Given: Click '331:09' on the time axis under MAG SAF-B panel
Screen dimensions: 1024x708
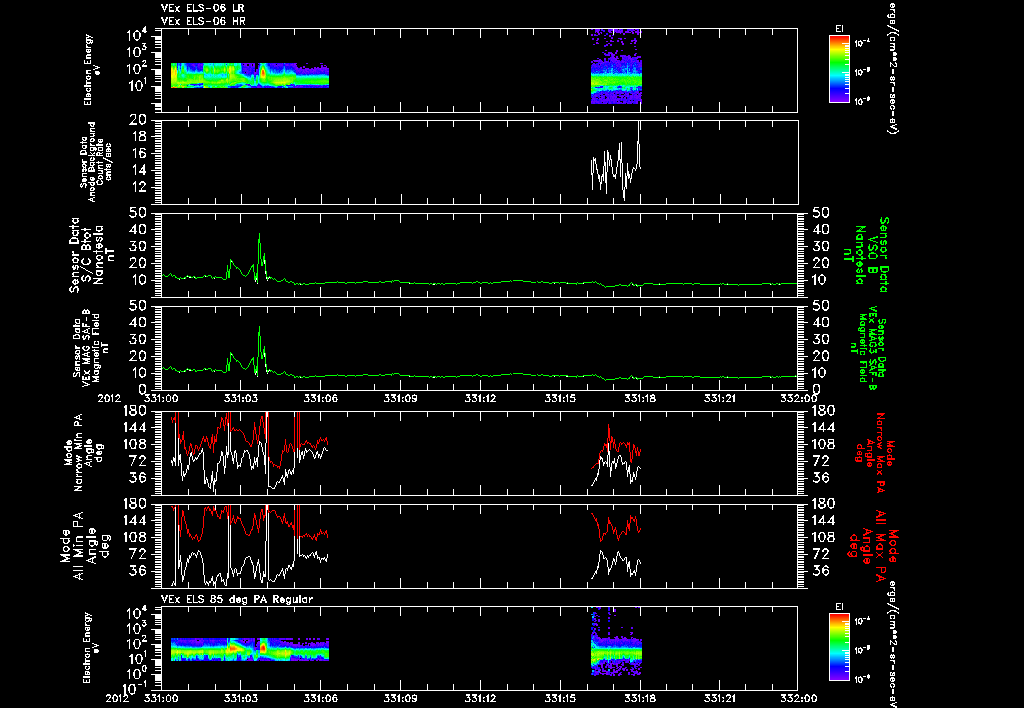Looking at the screenshot, I should point(401,398).
